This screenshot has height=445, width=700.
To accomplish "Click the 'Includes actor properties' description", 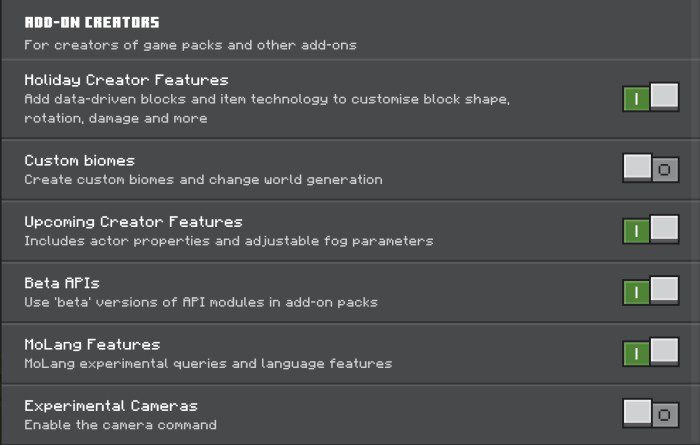I will [x=228, y=241].
